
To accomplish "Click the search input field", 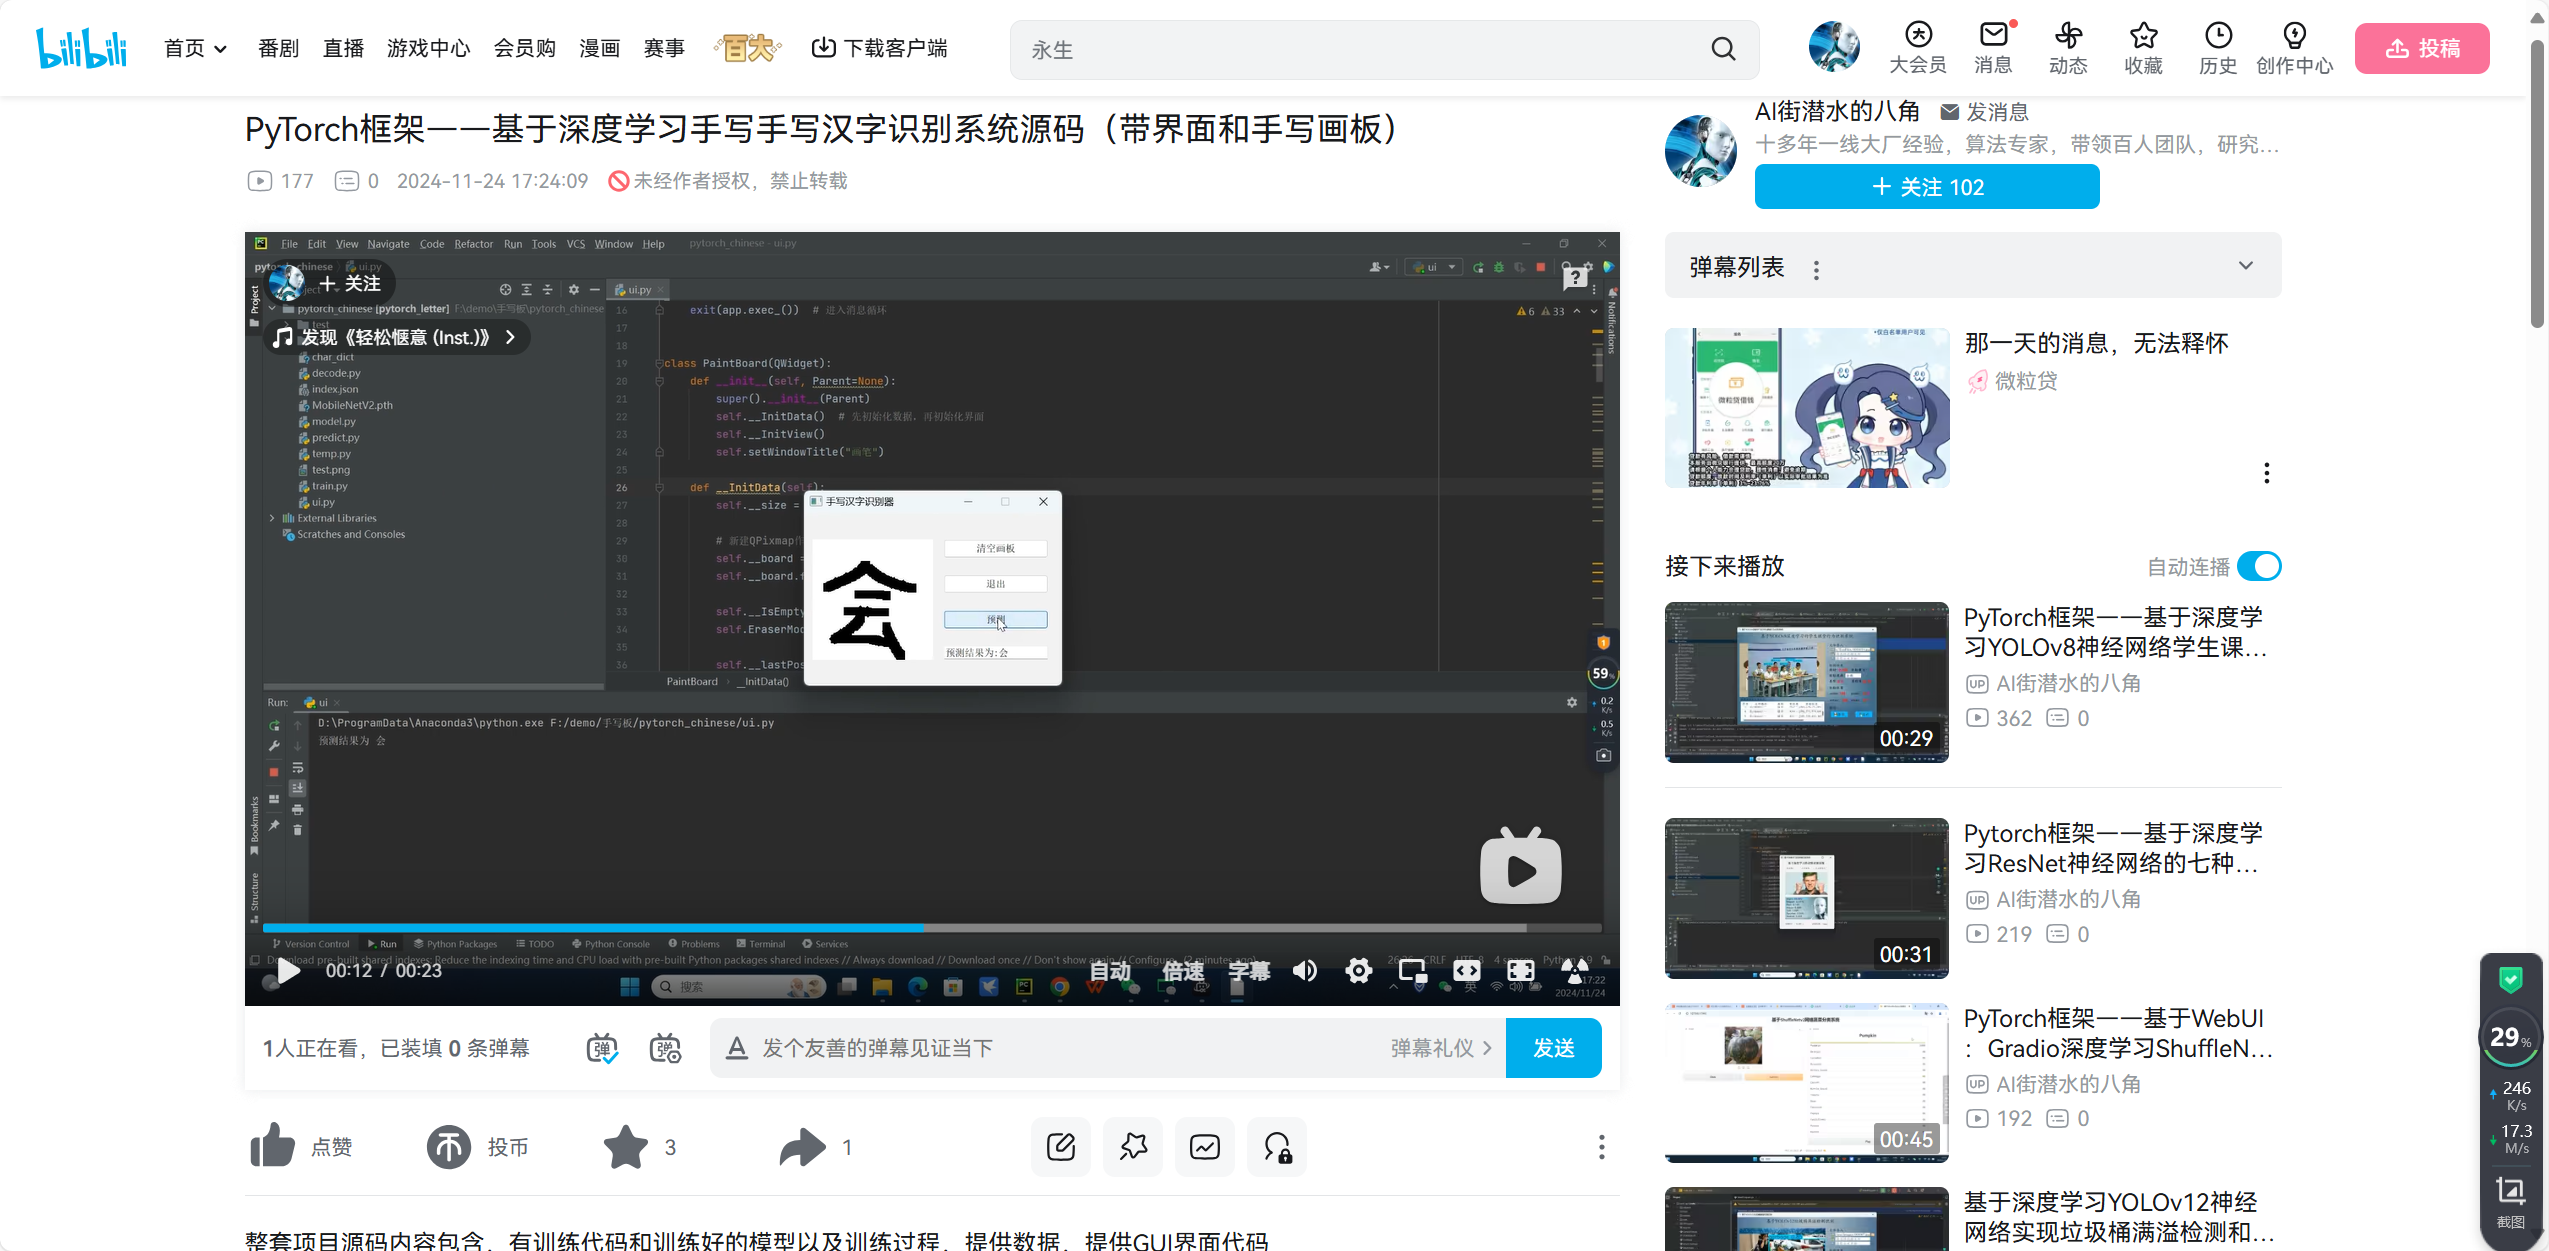I will 1360,49.
